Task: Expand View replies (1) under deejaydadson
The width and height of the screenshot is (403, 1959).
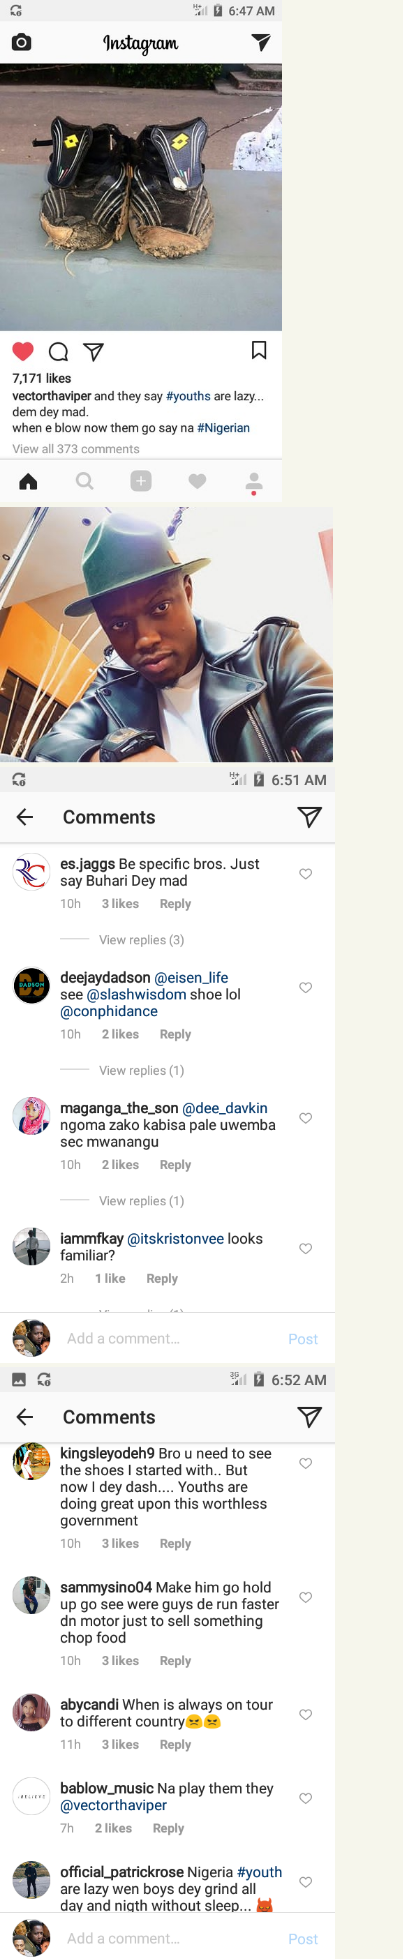Action: [x=141, y=1070]
